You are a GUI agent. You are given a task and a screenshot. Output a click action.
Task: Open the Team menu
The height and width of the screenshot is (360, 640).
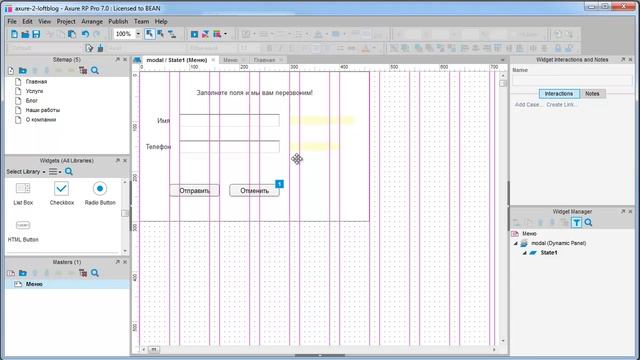pos(141,21)
